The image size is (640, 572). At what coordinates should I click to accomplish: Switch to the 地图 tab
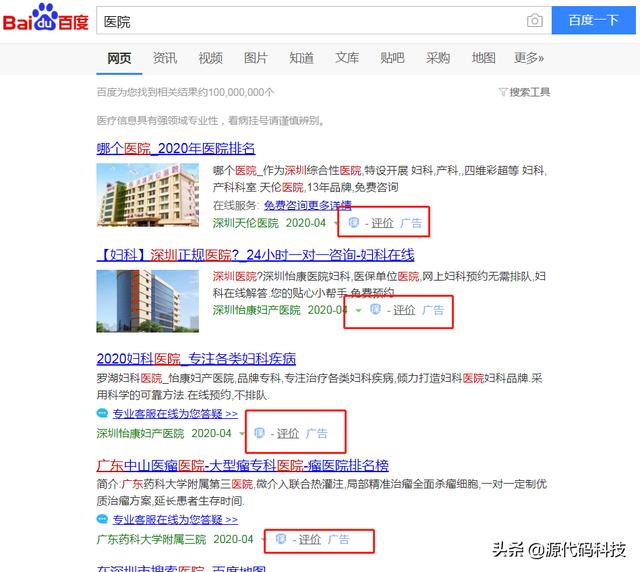click(484, 58)
